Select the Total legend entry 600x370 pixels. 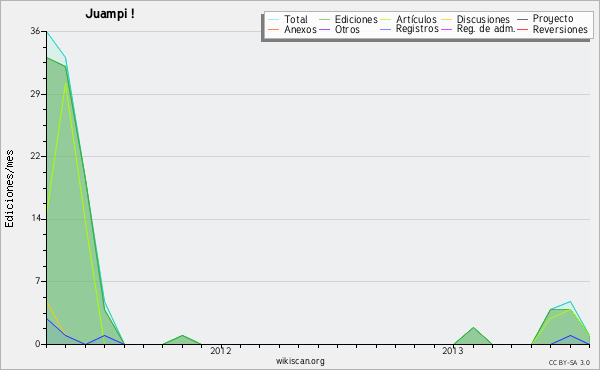tap(295, 19)
